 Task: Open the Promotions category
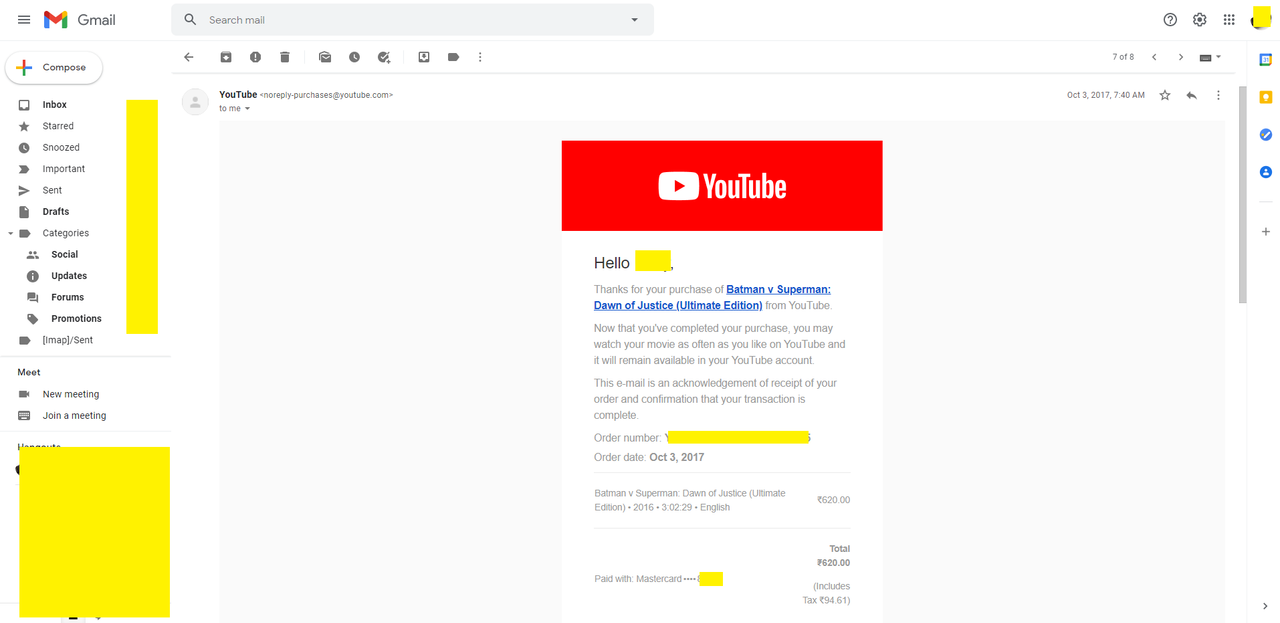click(76, 319)
